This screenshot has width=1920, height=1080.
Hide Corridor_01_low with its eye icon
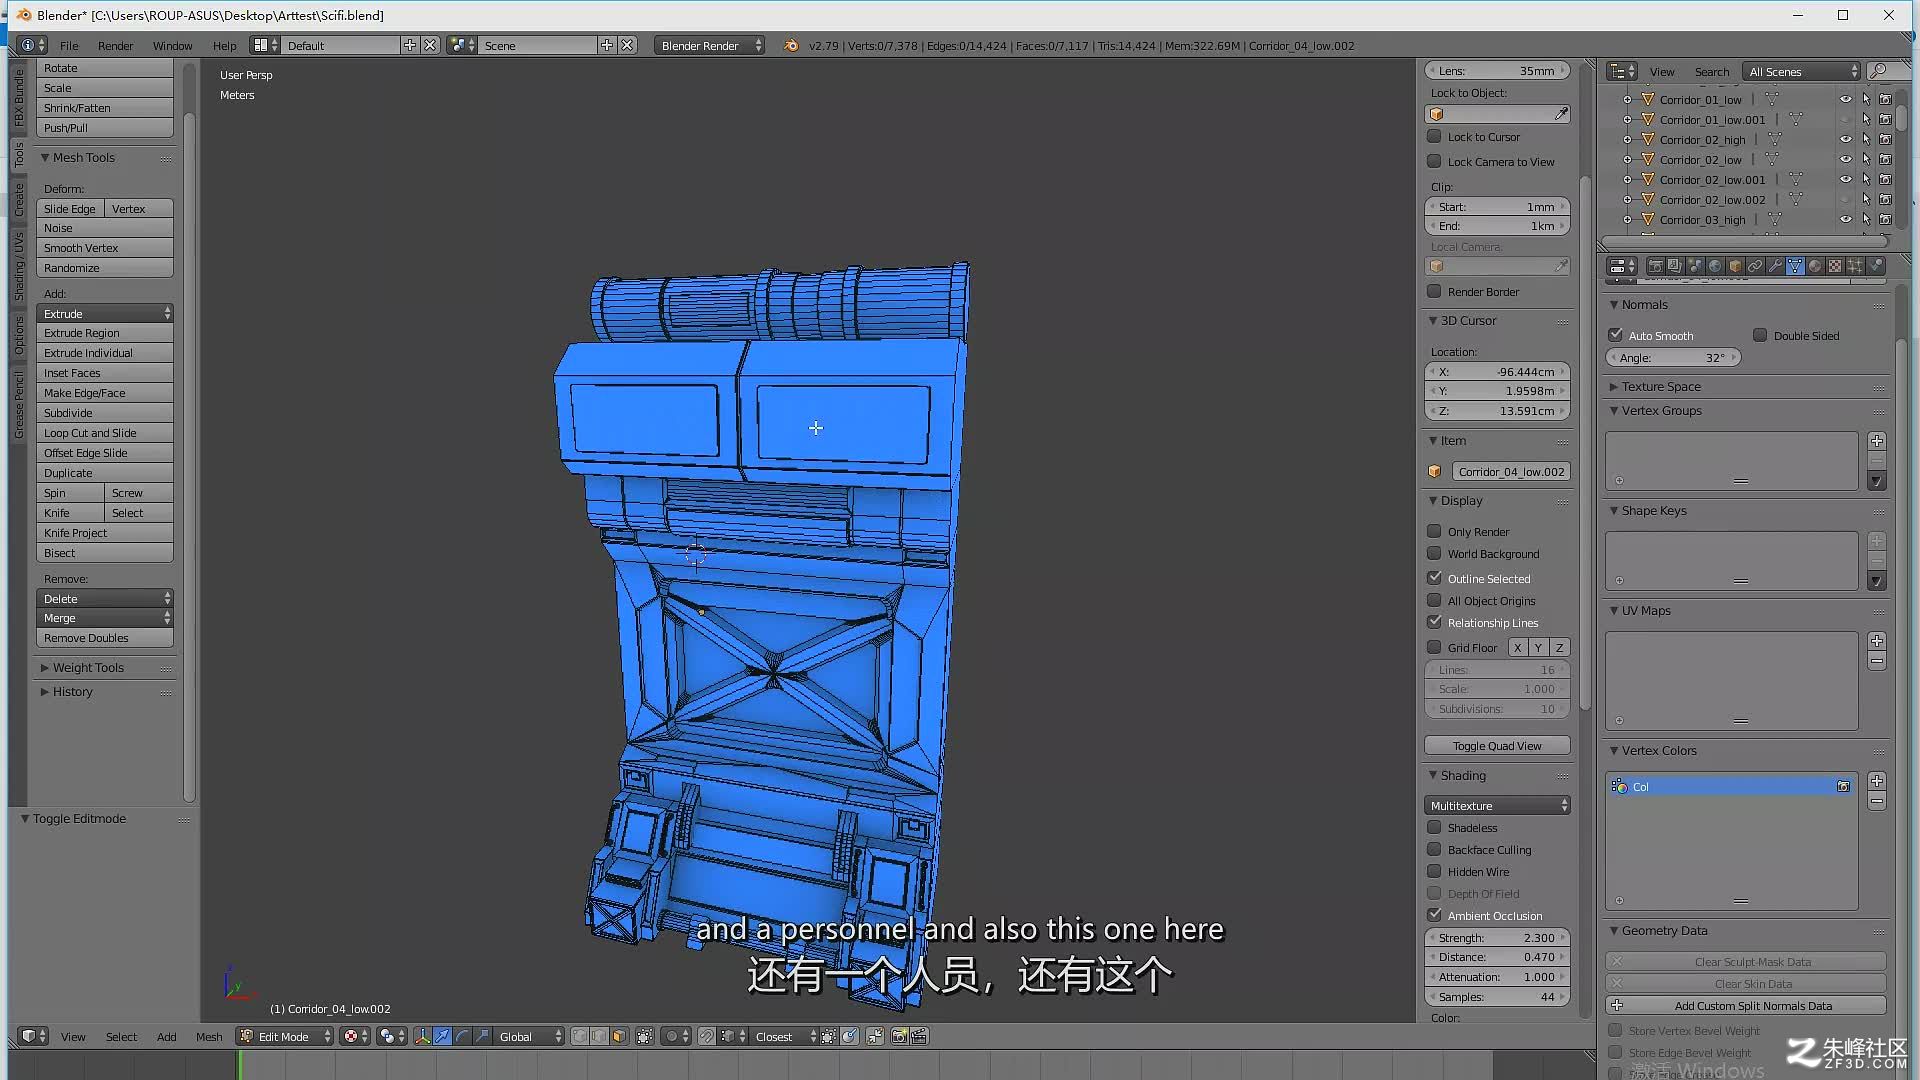[1846, 99]
